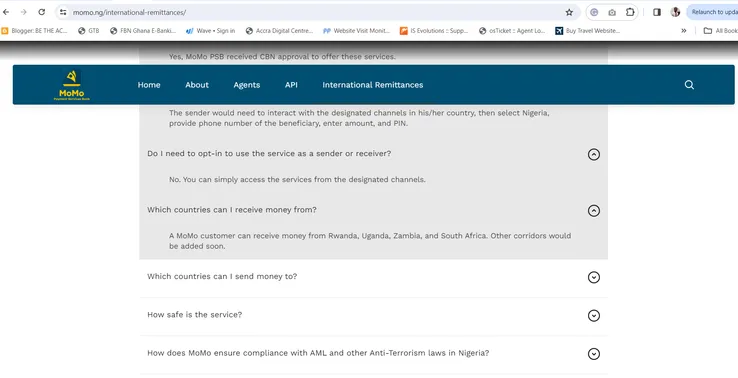
Task: Expand 'How safe is the service' chevron
Action: click(594, 315)
